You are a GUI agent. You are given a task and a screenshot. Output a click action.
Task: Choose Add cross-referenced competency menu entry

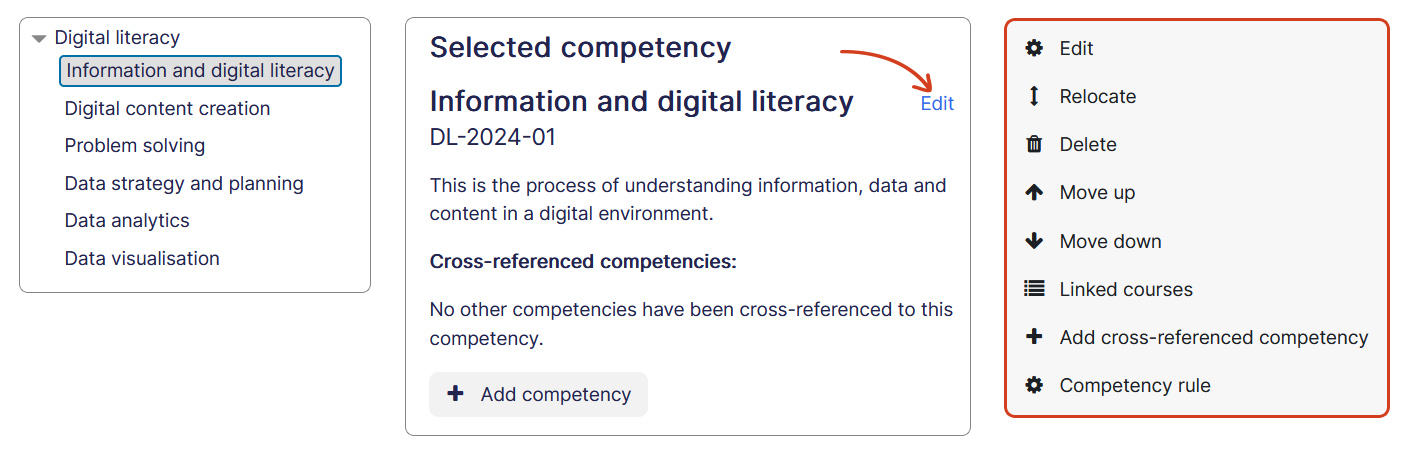1213,337
